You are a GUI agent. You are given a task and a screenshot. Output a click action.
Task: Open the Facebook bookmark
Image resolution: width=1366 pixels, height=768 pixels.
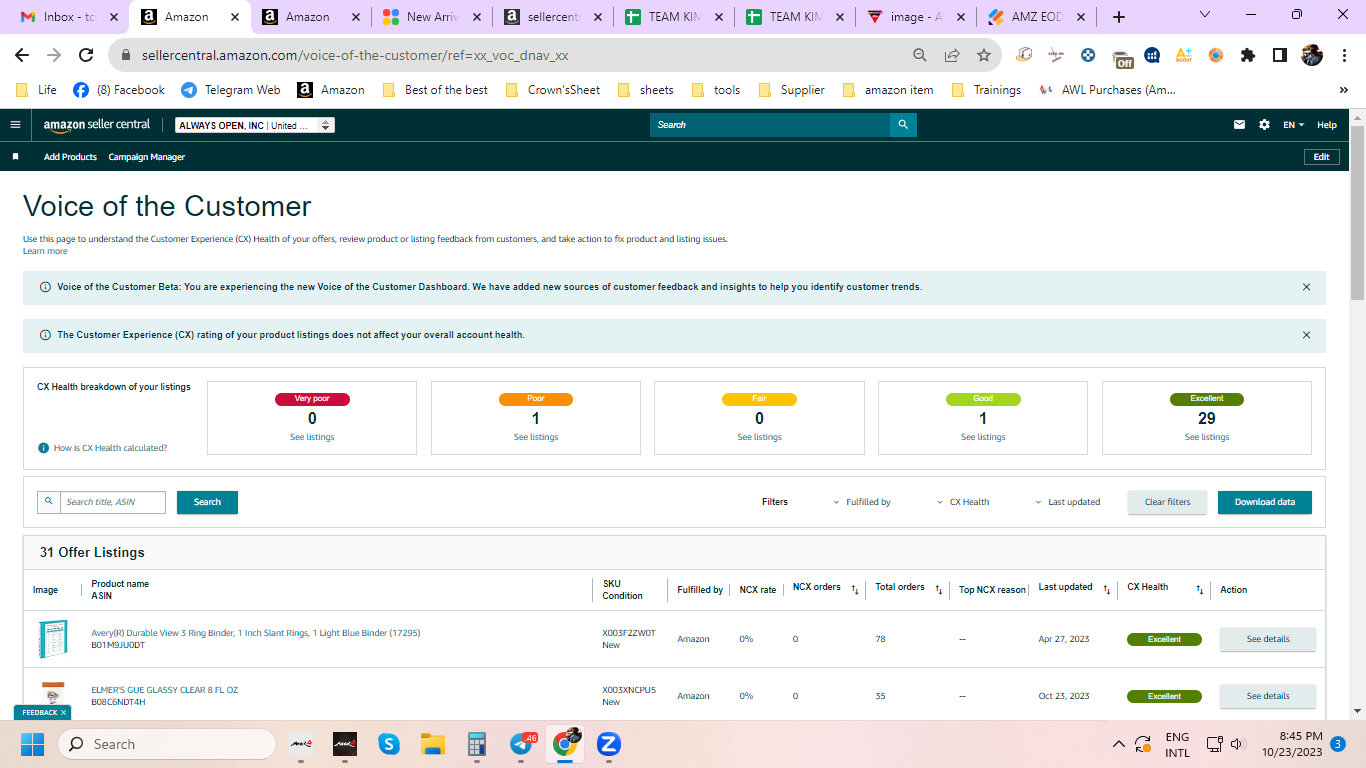[119, 90]
